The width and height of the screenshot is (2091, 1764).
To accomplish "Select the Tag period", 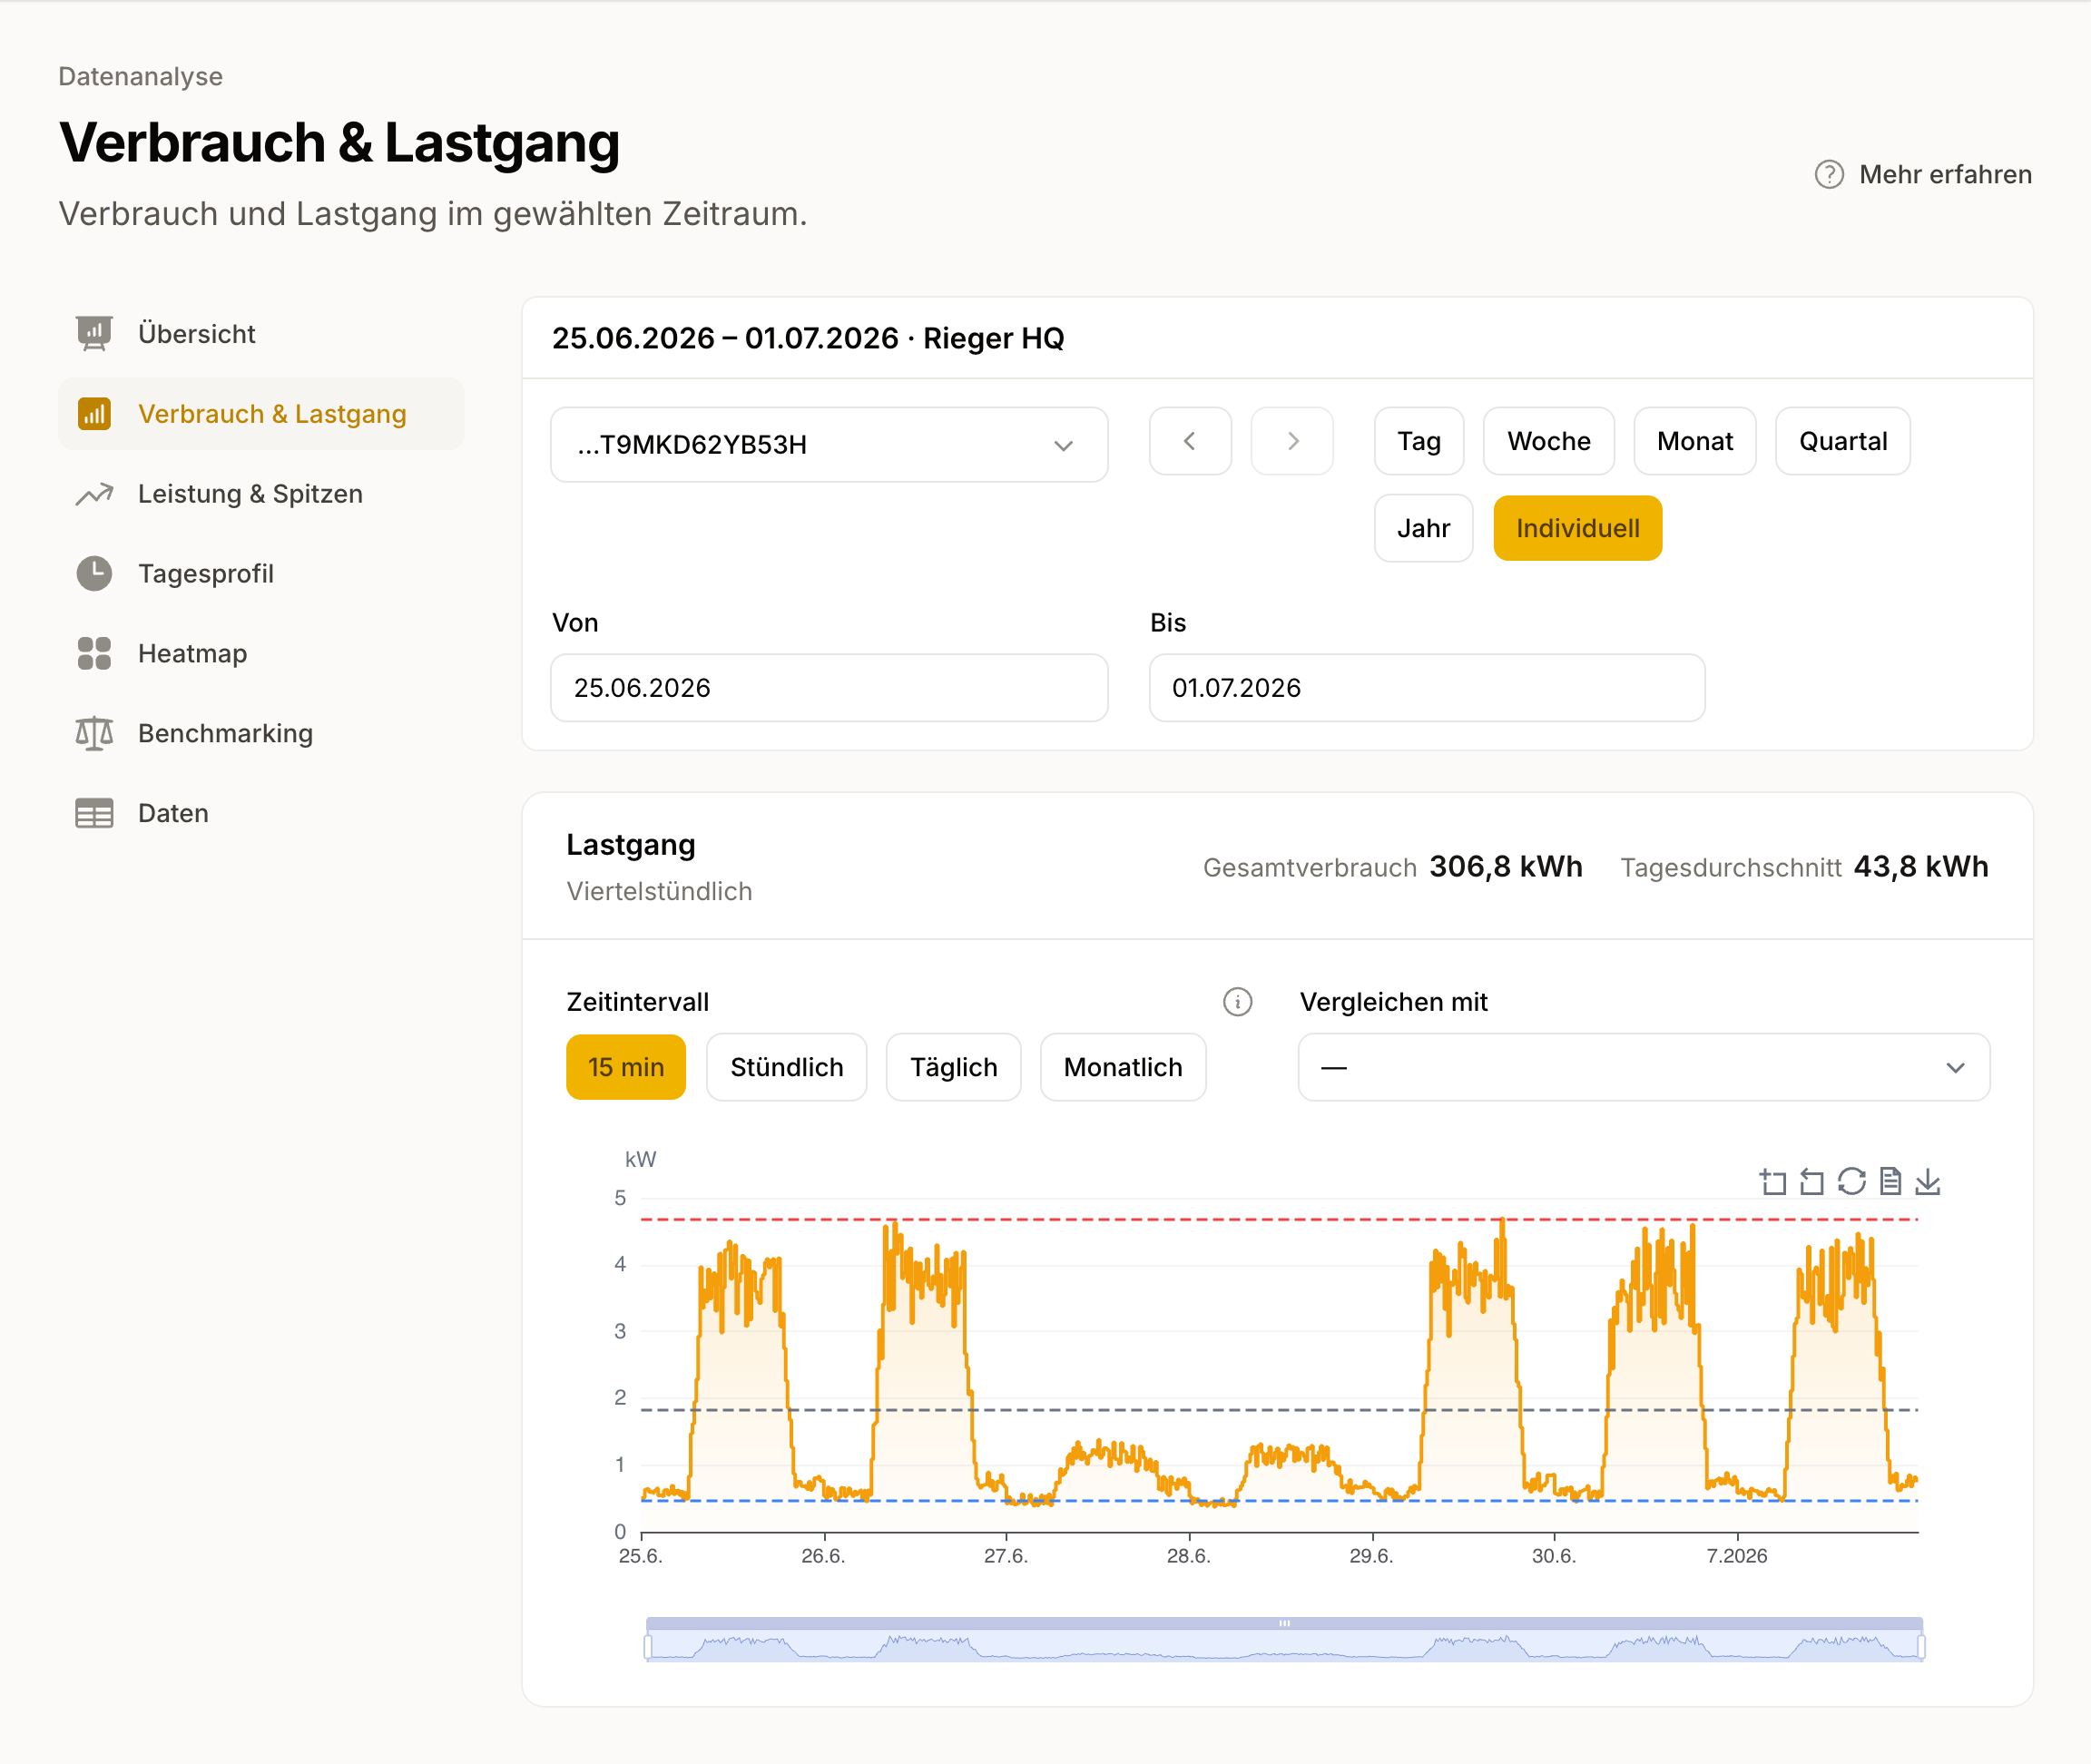I will [1419, 441].
